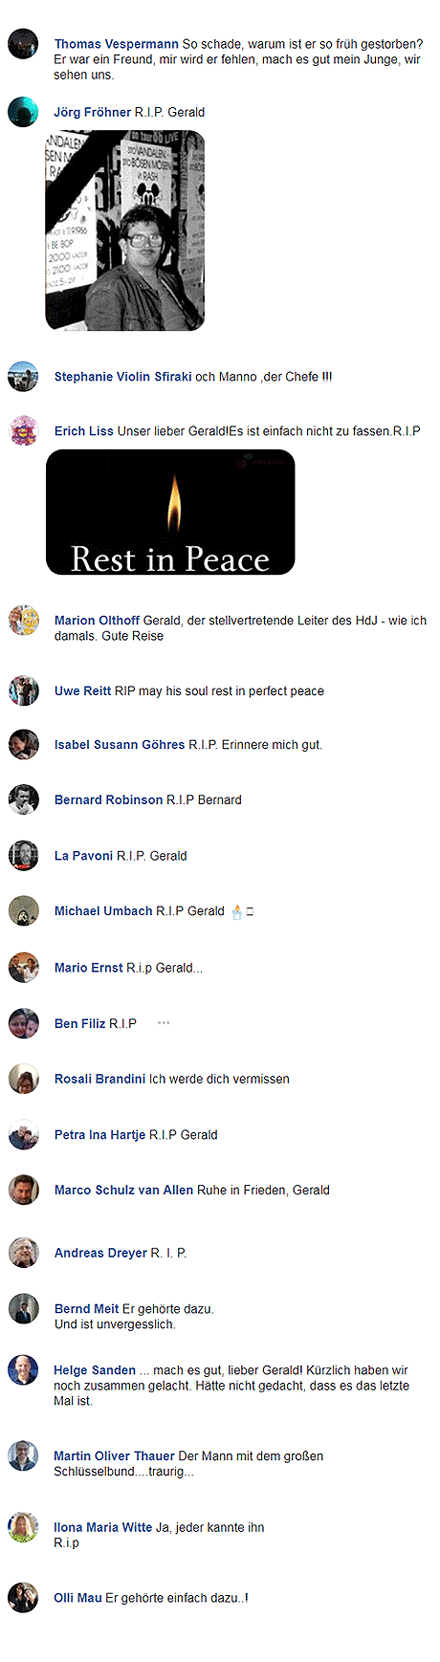Screen dimensions: 440x1662
Task: Click the candle emoji in Michael Umbach's comment
Action: 237,911
